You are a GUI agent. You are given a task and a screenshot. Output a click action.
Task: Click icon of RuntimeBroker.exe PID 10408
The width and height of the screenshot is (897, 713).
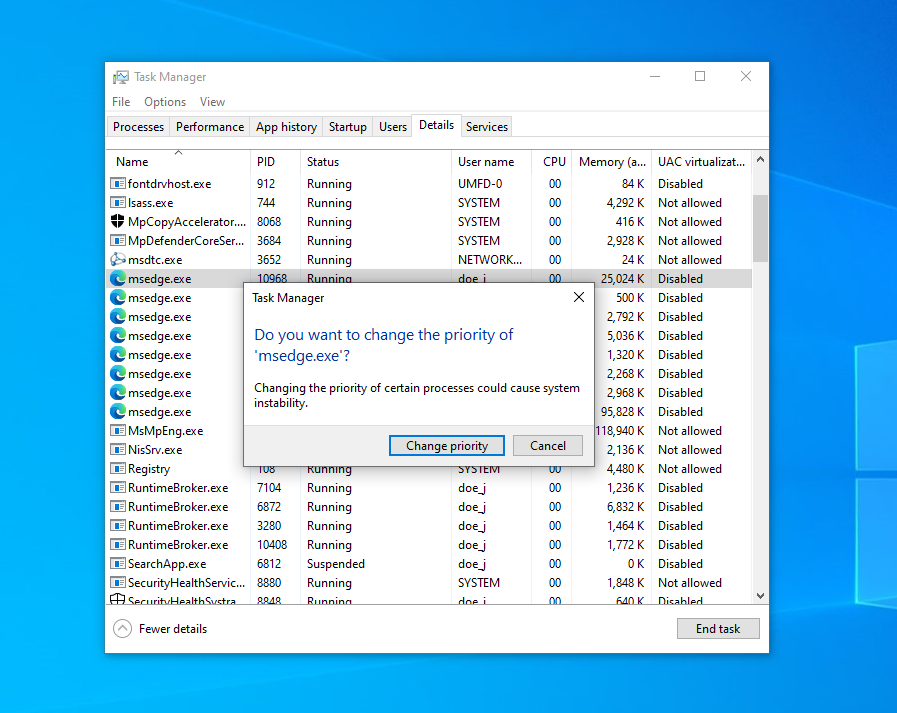point(117,544)
